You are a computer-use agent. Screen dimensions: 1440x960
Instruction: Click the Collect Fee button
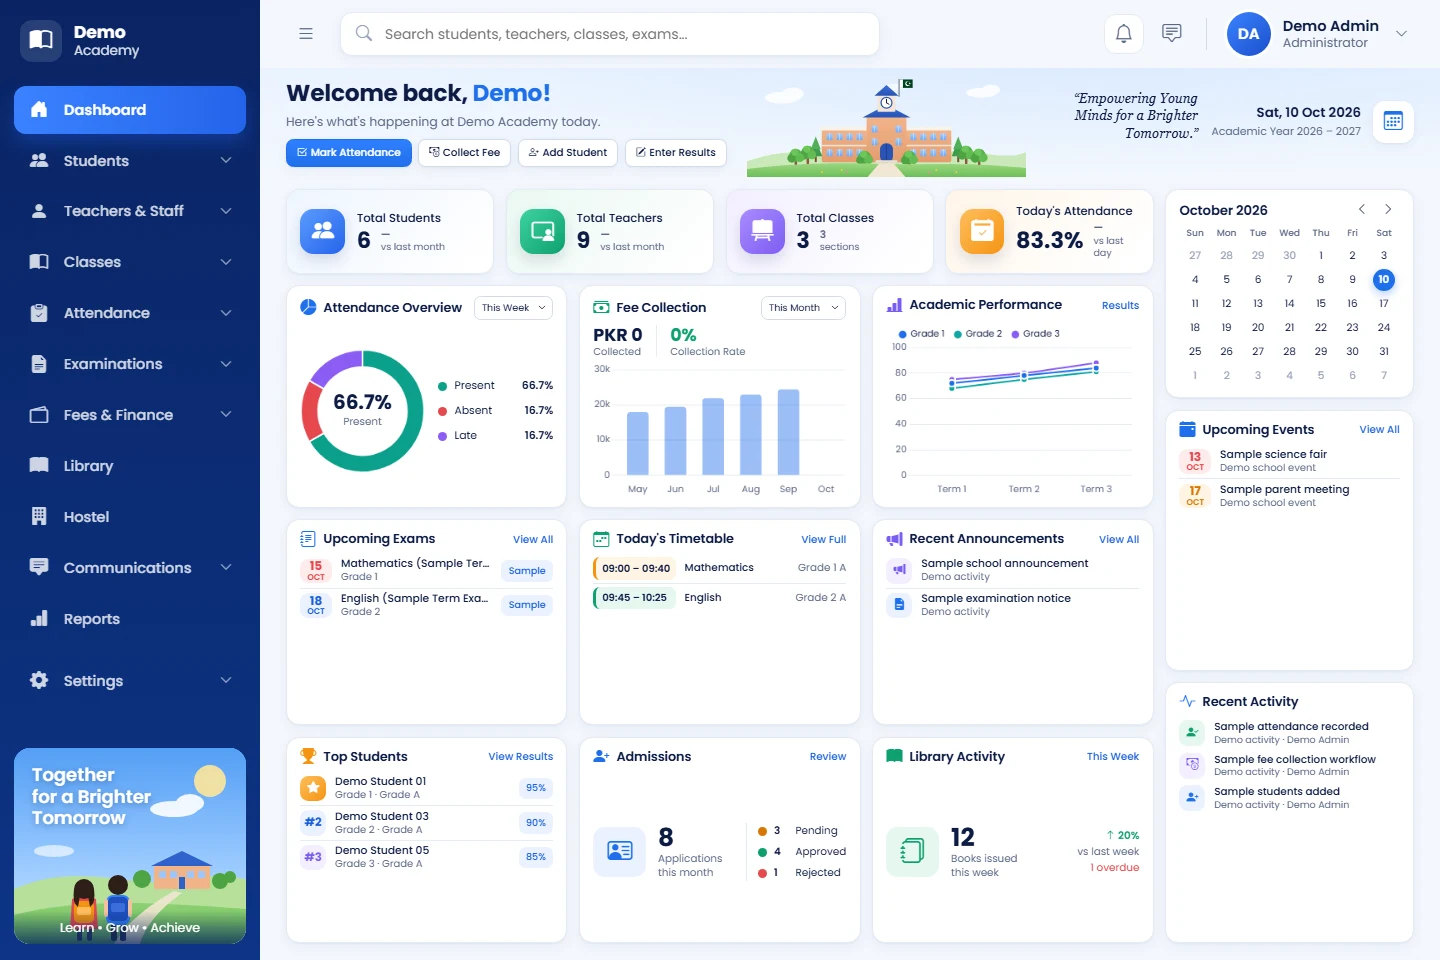(465, 153)
